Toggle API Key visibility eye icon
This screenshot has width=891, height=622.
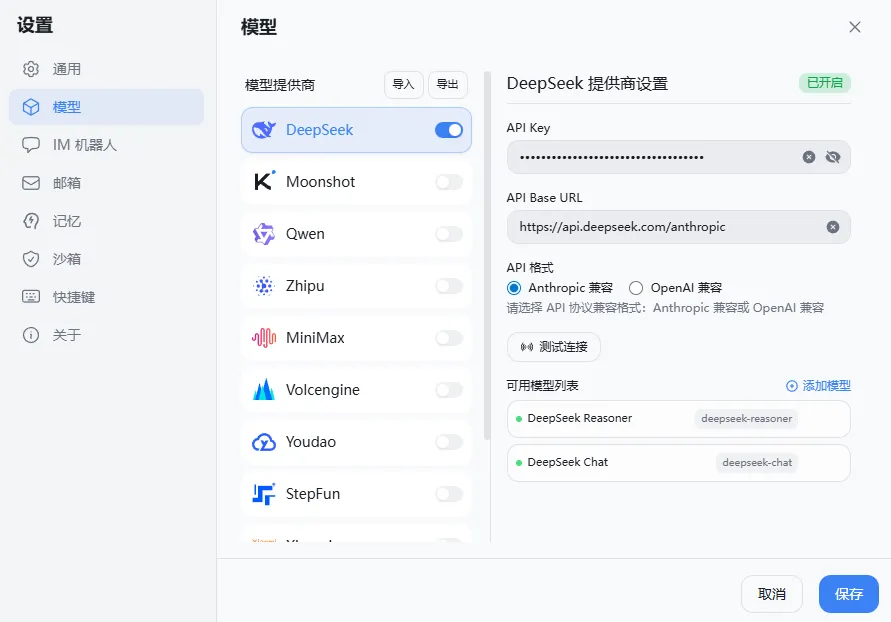coord(832,157)
